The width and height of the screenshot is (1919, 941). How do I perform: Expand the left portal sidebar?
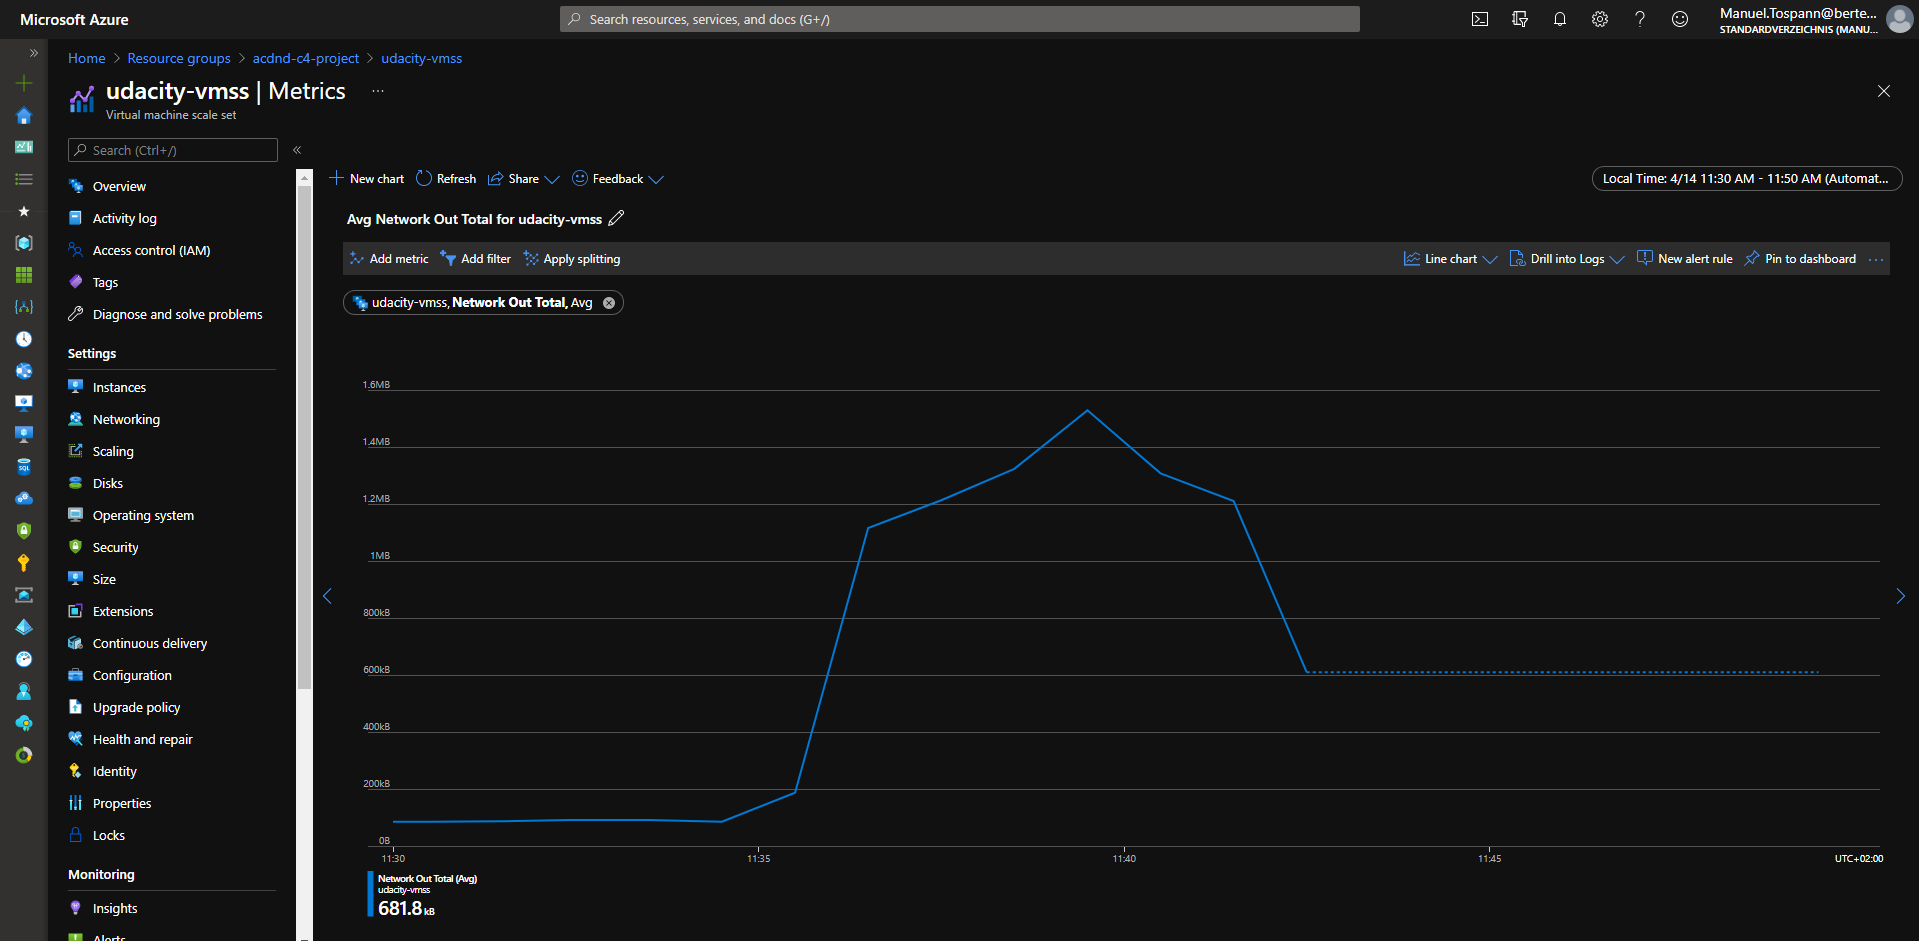33,53
